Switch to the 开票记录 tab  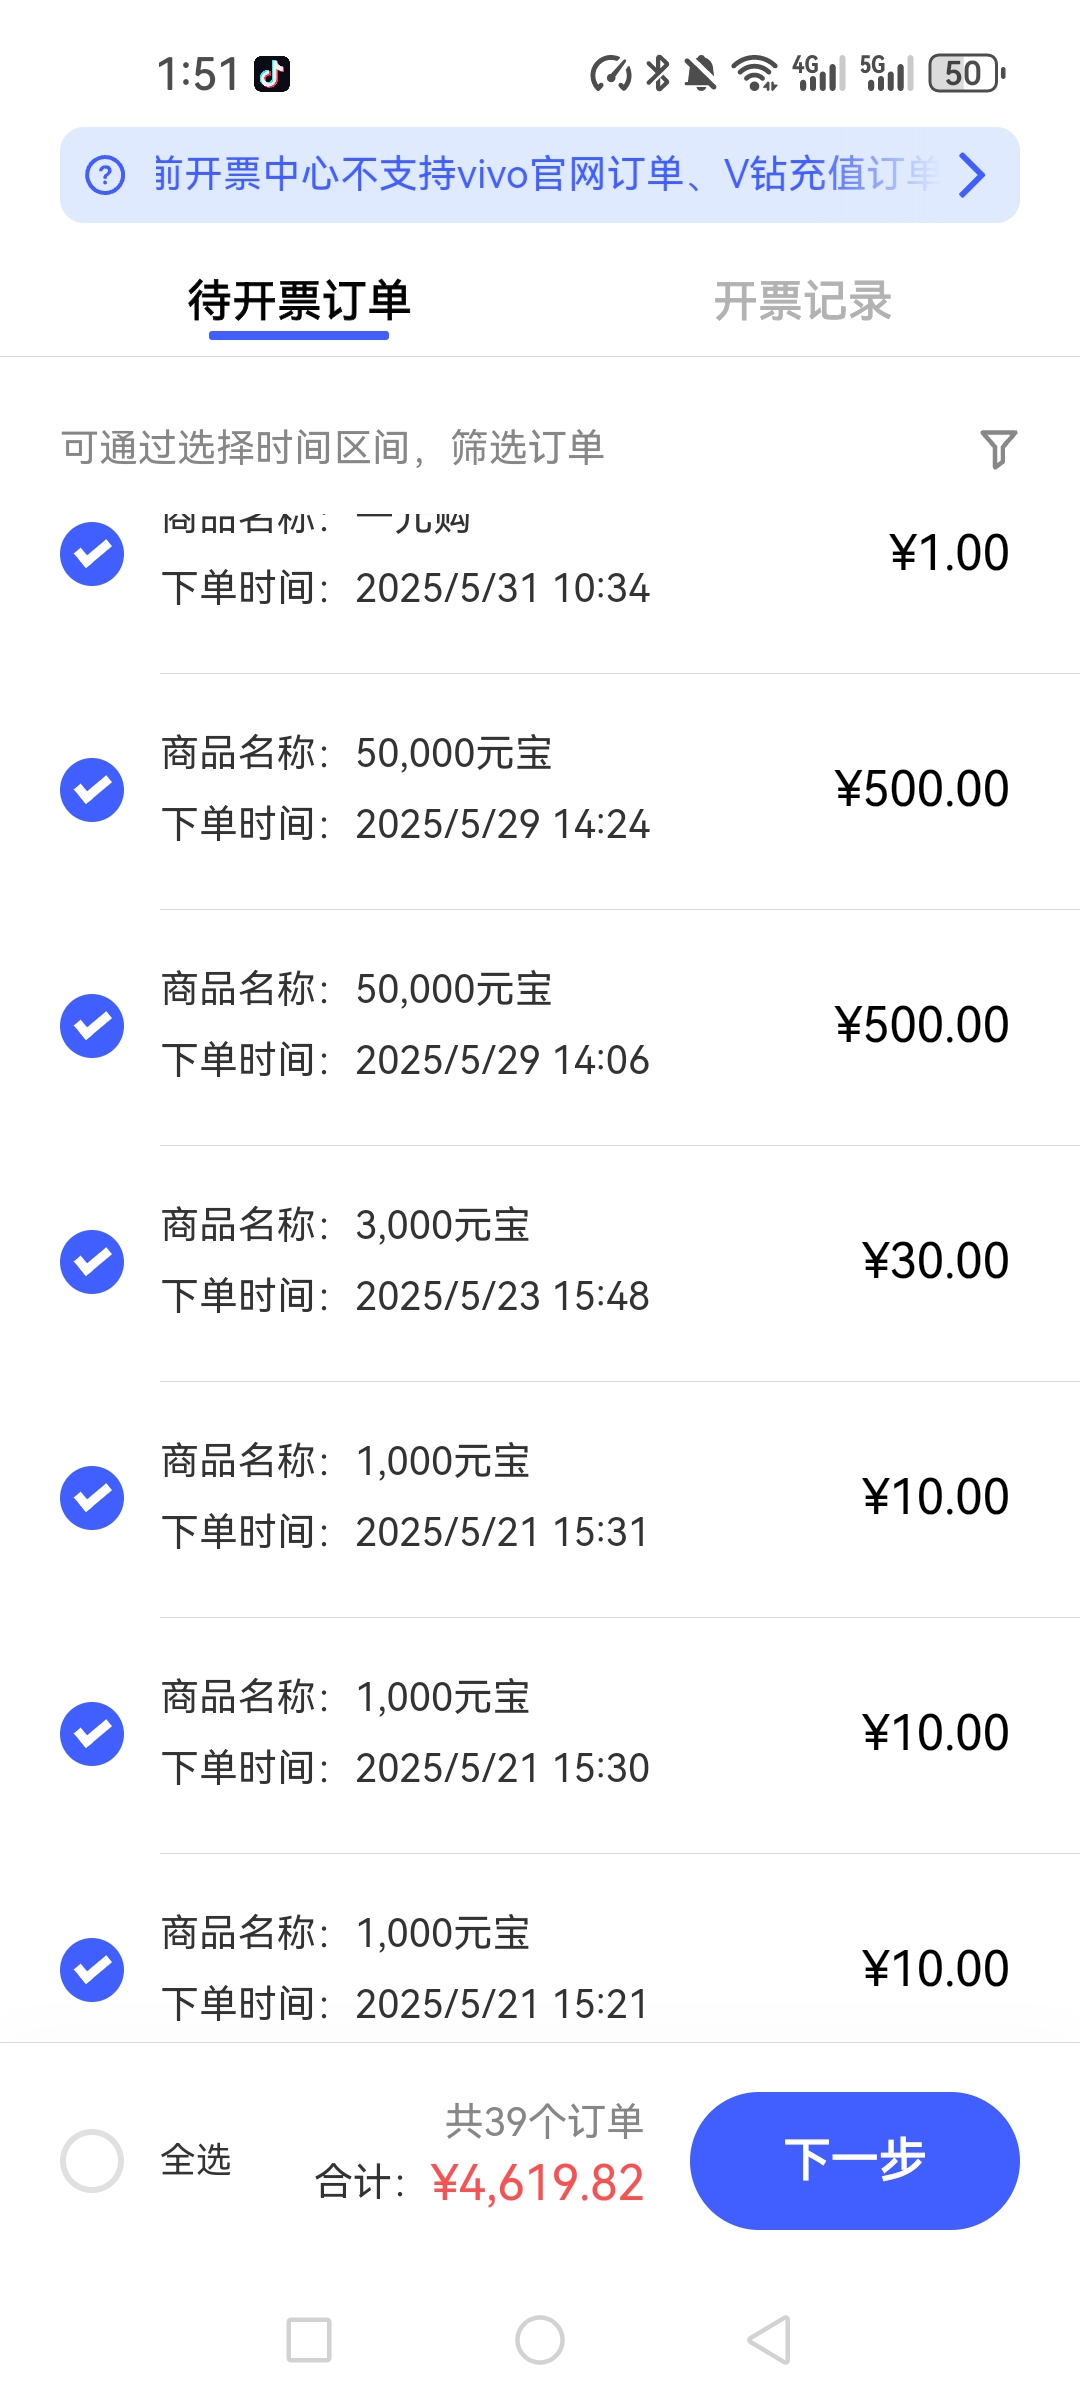click(802, 301)
